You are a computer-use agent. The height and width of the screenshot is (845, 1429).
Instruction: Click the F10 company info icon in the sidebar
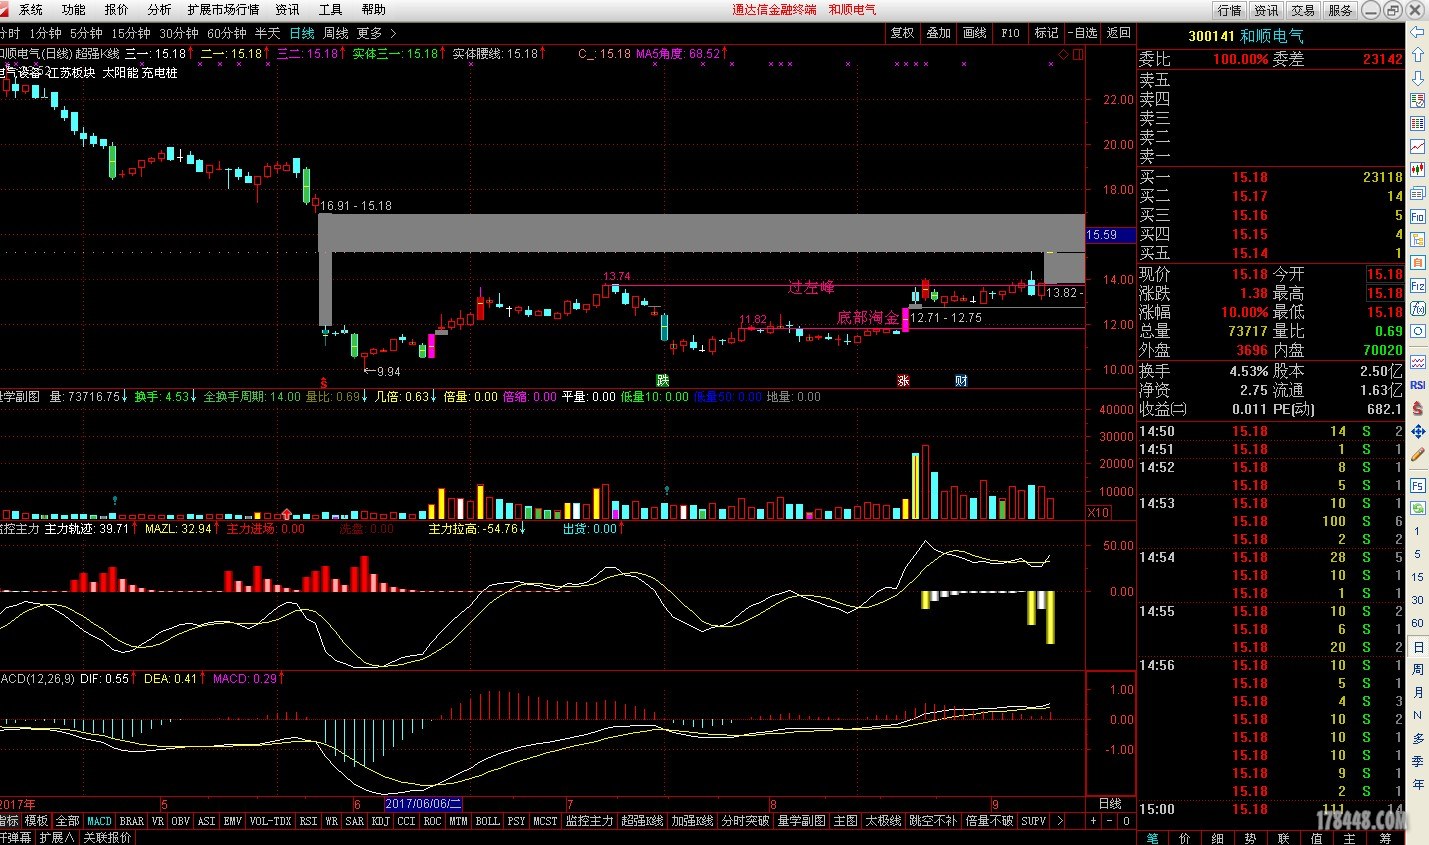tap(1417, 216)
